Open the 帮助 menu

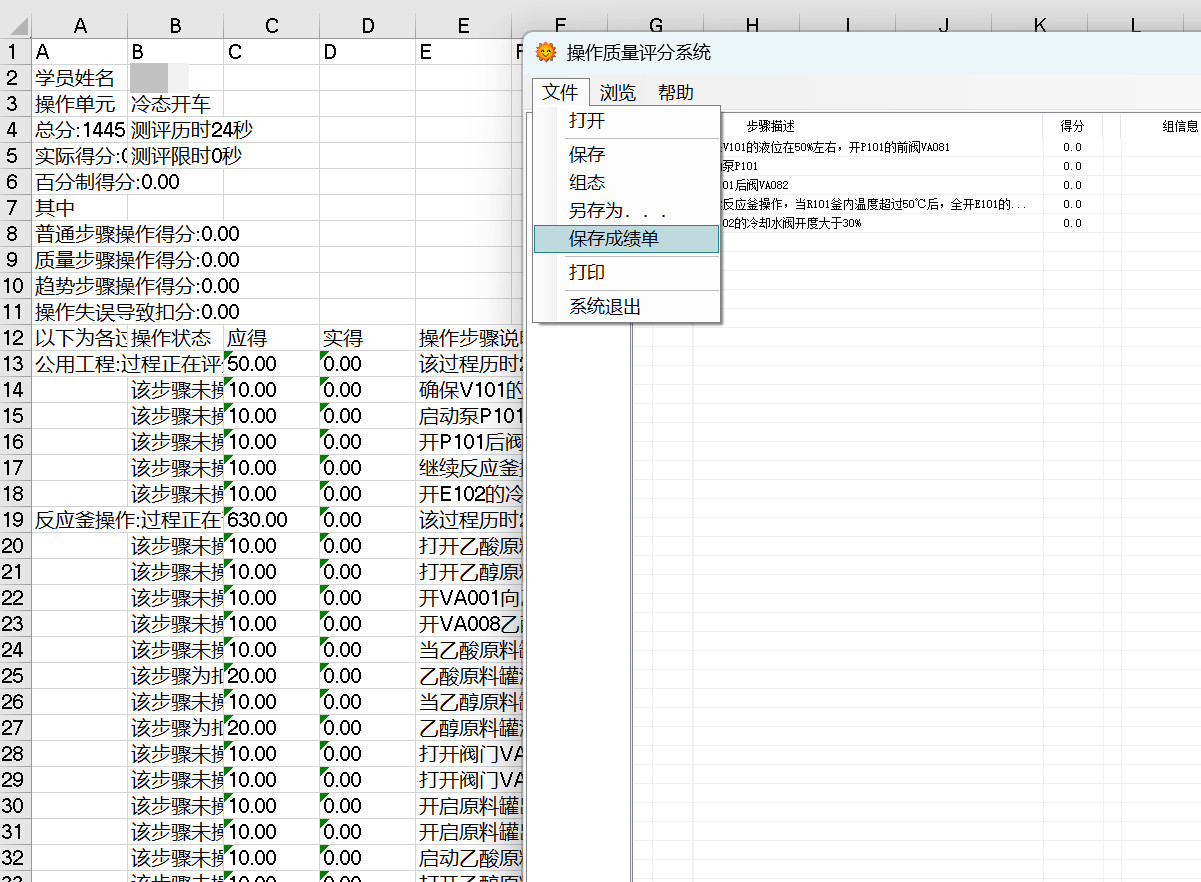(675, 93)
